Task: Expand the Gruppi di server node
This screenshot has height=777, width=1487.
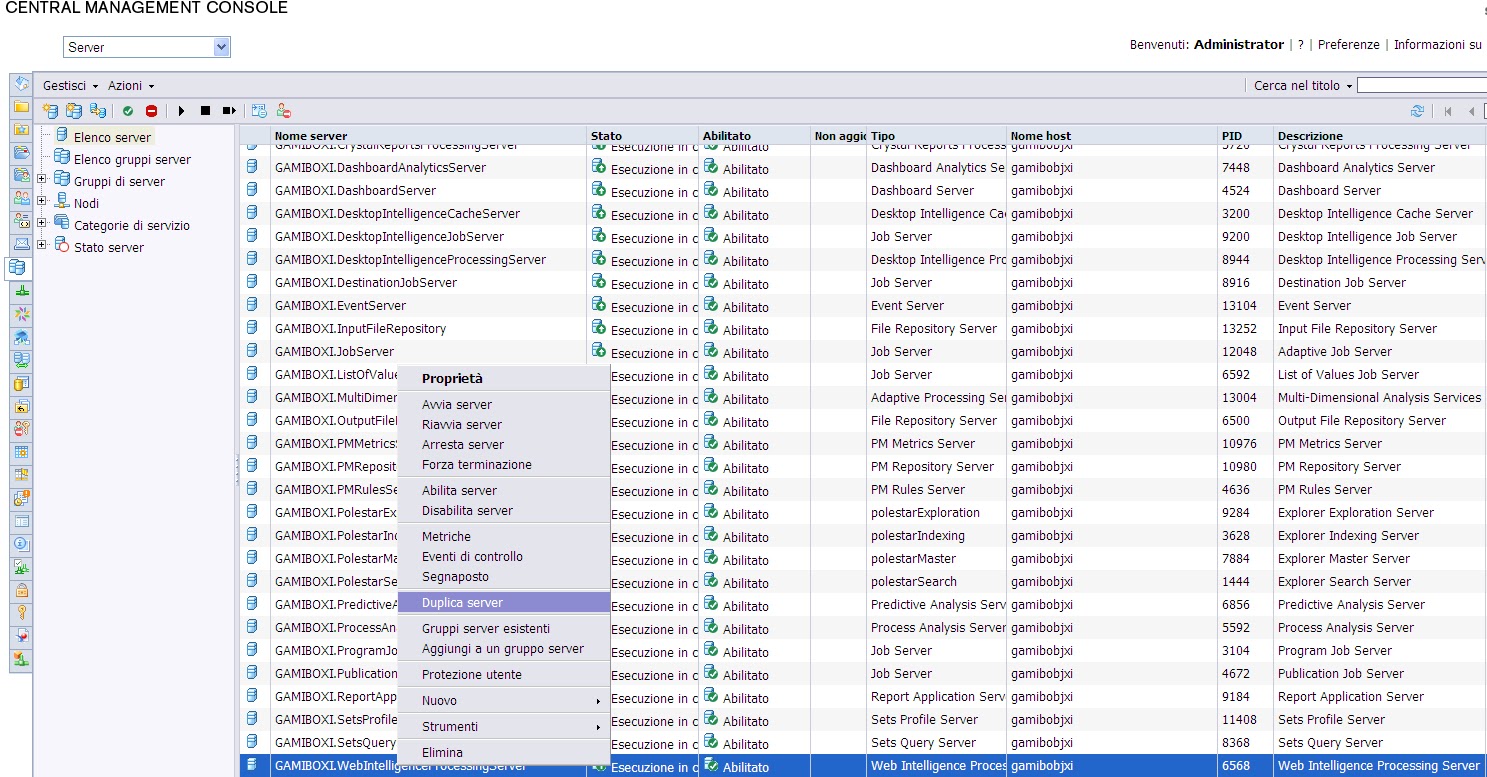Action: (41, 180)
